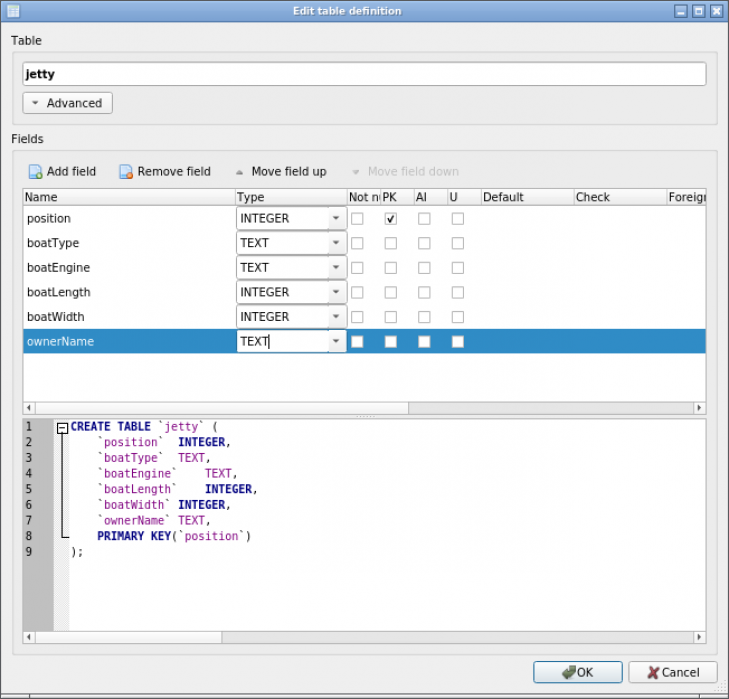Click in ownerName type field showing TEXT
Screen dimensions: 729x699
point(283,342)
